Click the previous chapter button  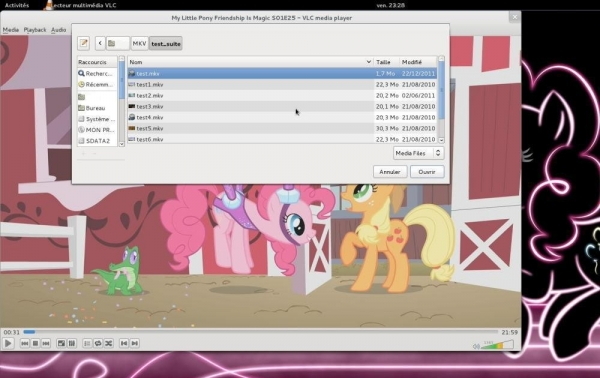(124, 343)
